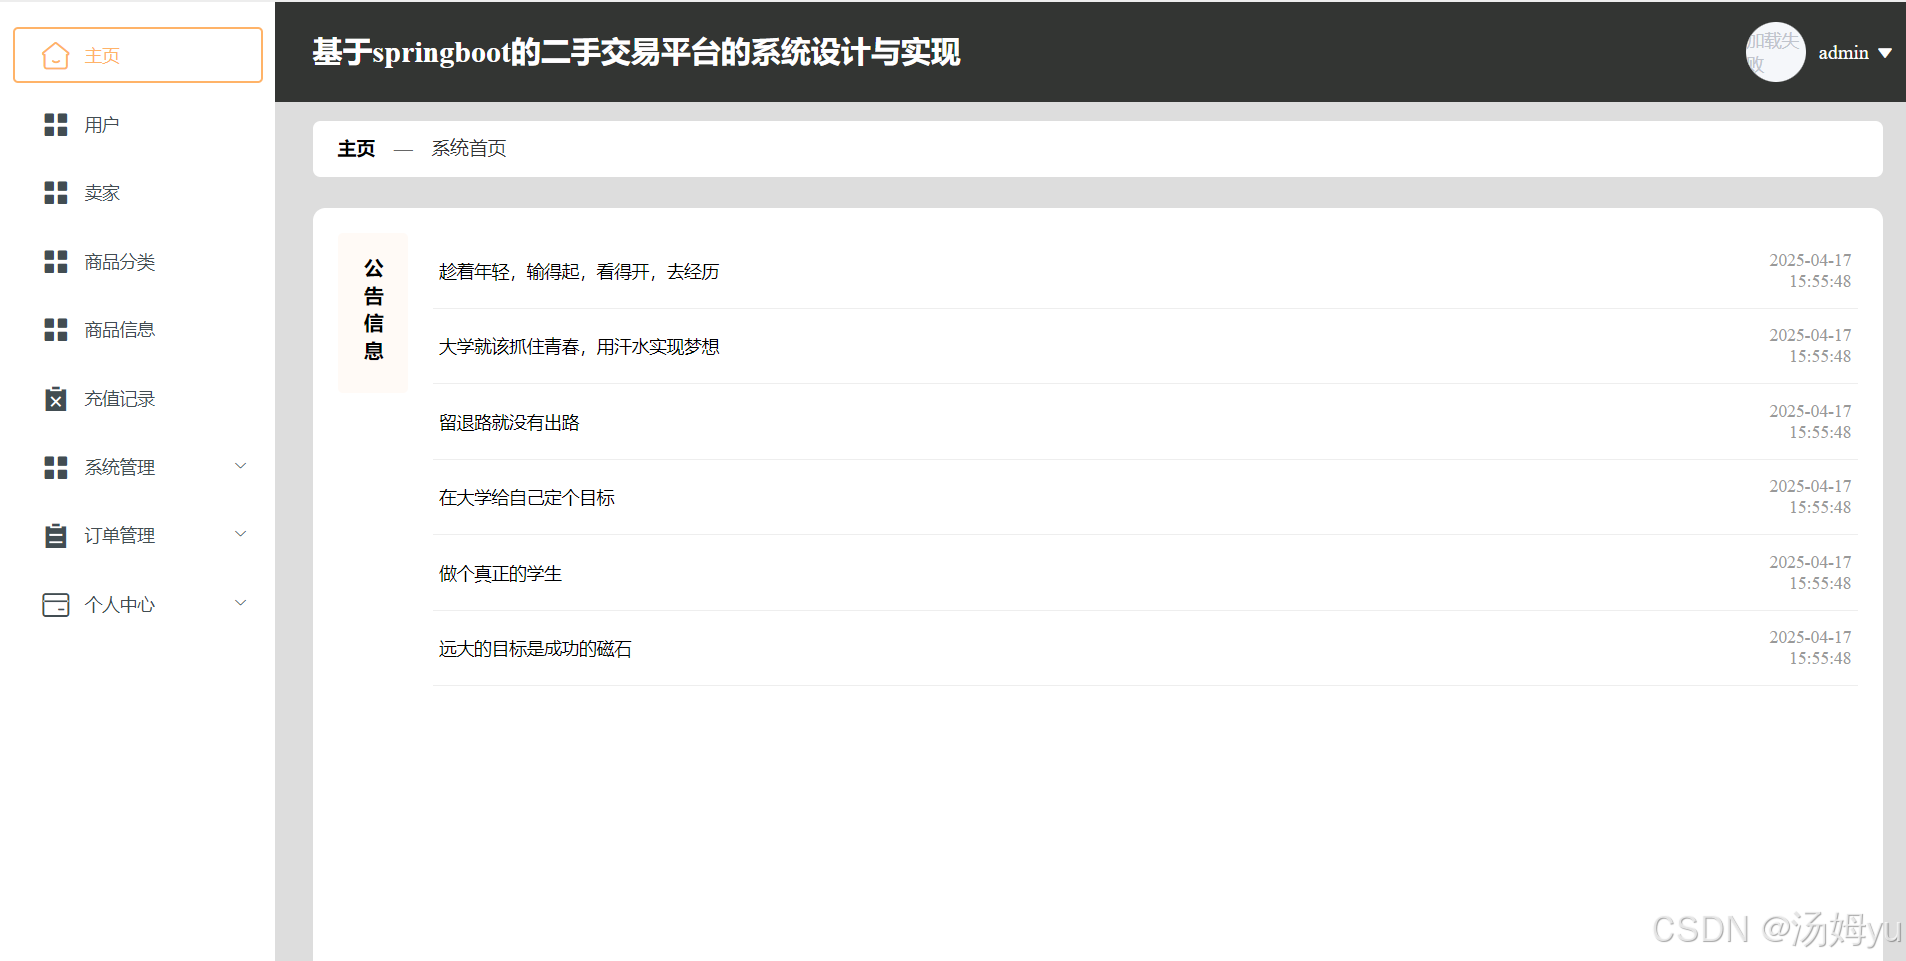Open announcement 做个真正的学生
This screenshot has height=961, width=1906.
[500, 574]
